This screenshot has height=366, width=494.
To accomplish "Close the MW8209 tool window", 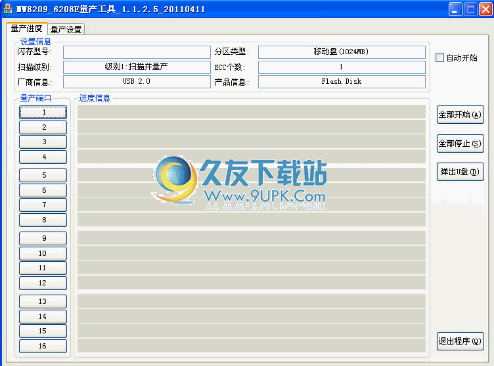I will coord(486,9).
